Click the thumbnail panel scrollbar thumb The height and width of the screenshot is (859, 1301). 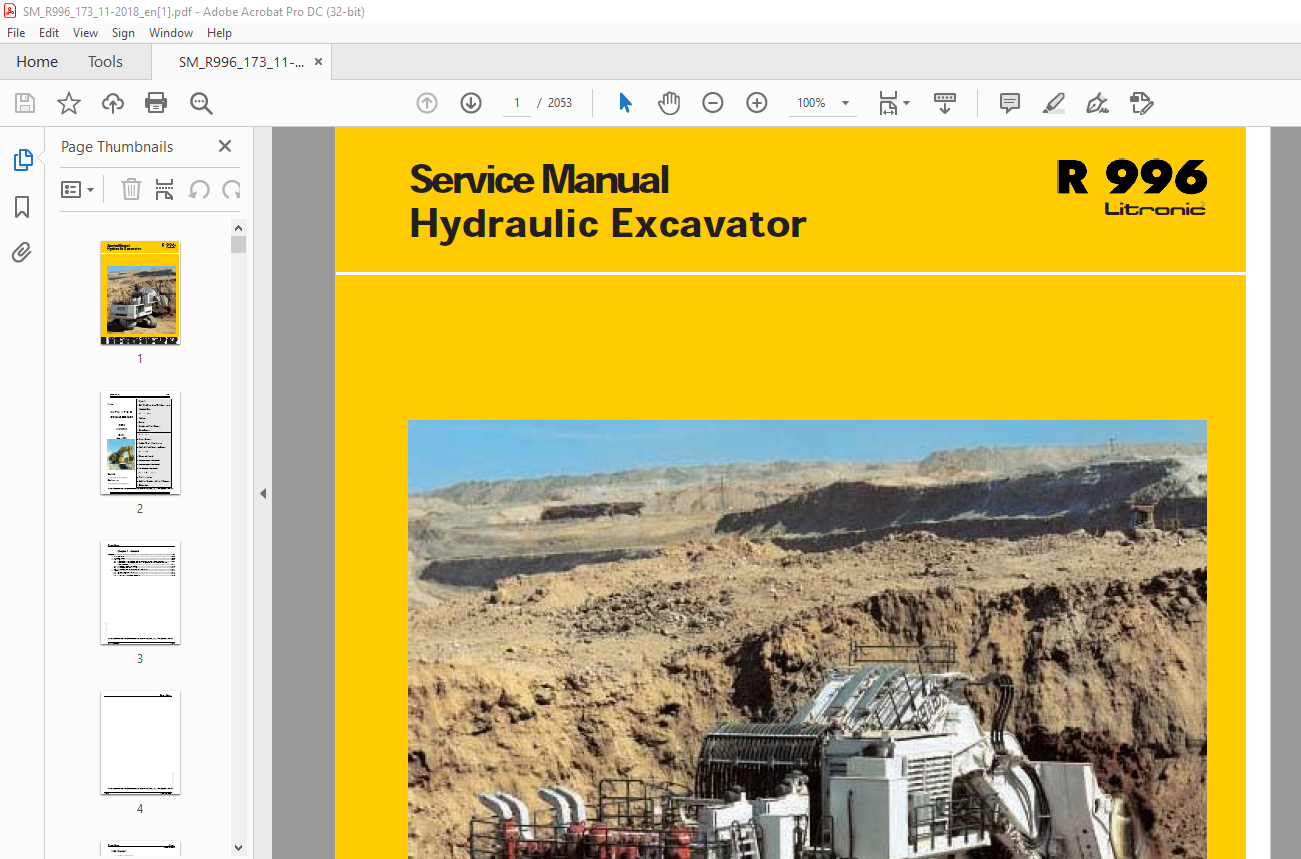[x=238, y=245]
